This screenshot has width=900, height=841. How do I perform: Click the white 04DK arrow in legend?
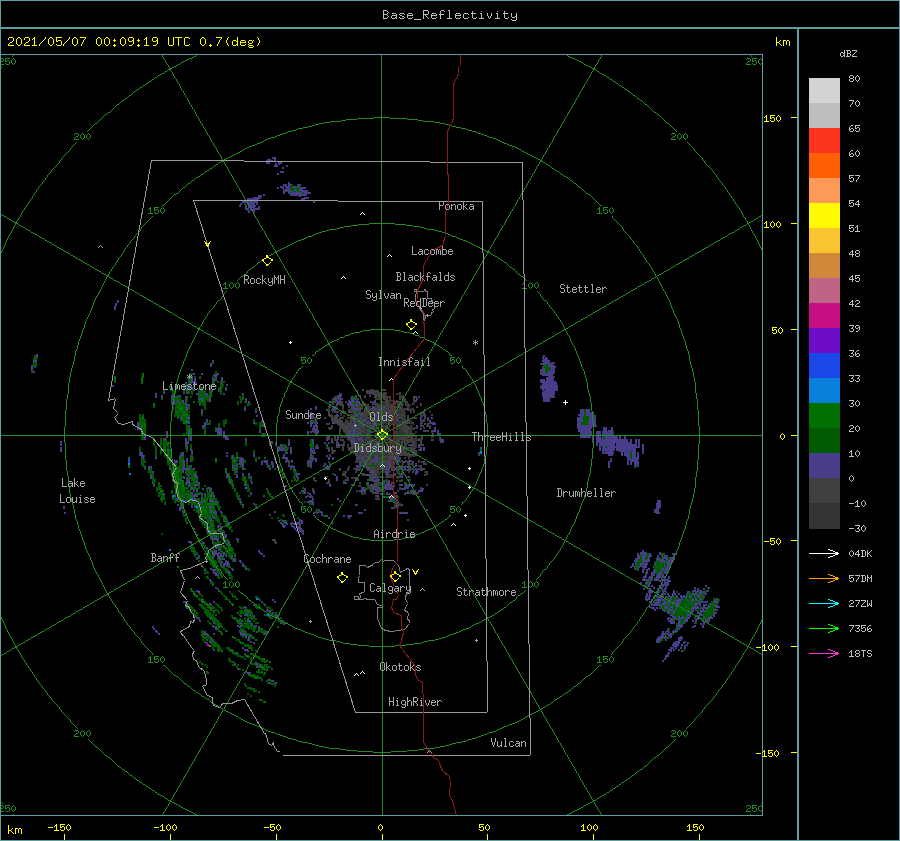(824, 553)
